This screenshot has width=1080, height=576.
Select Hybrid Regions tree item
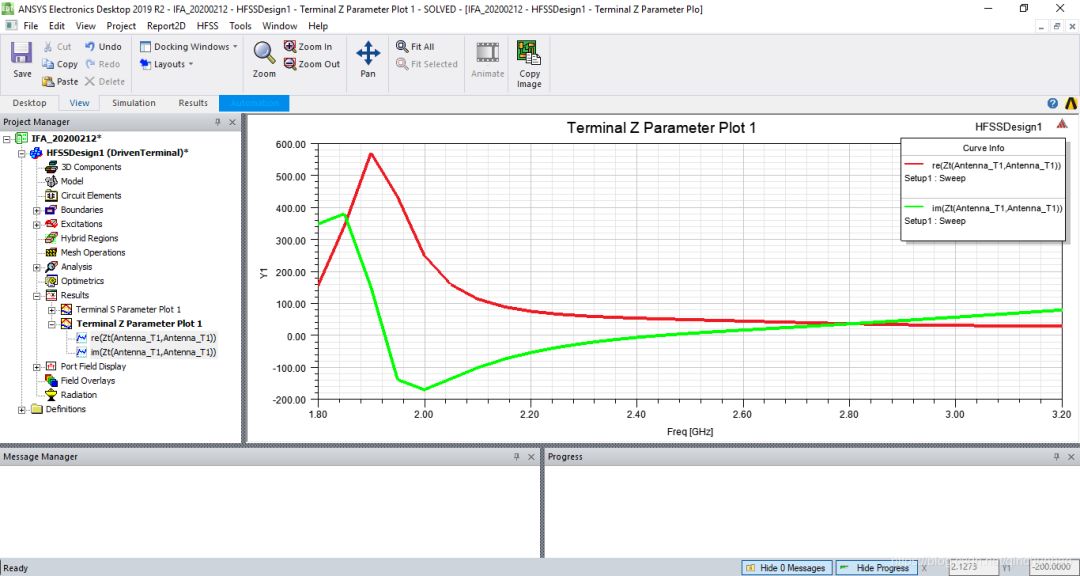pos(89,238)
